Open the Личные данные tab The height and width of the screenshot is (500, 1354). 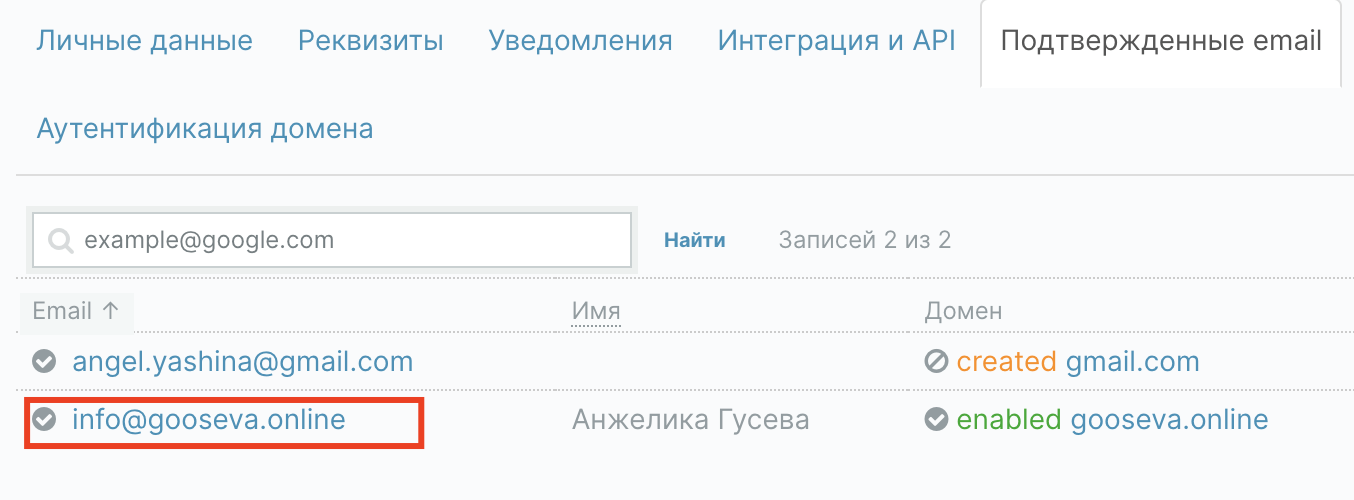coord(144,42)
